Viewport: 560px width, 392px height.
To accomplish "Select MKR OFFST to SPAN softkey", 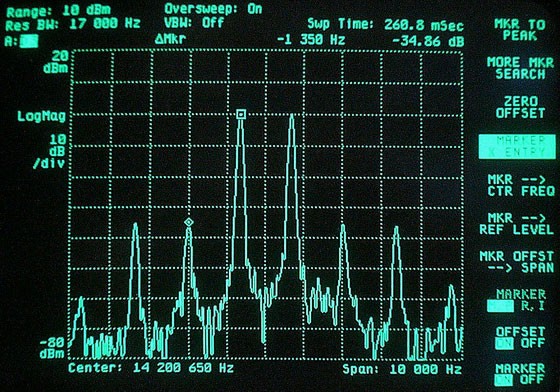I will pos(516,262).
